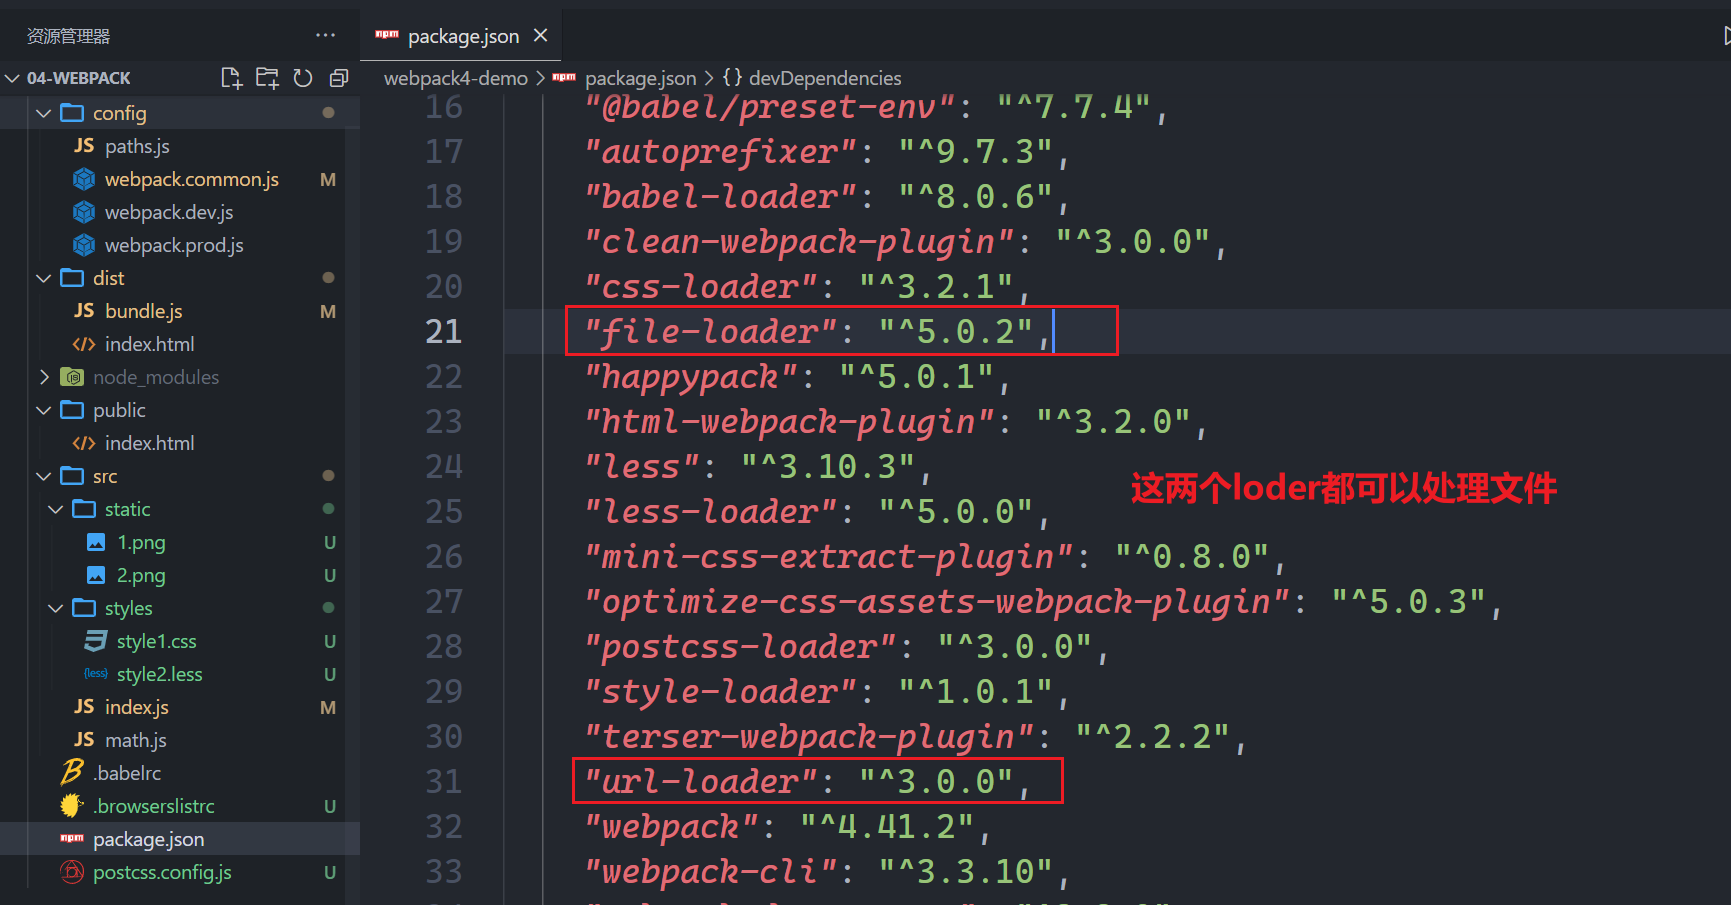This screenshot has width=1731, height=905.
Task: Open style2.less file
Action: (x=159, y=674)
